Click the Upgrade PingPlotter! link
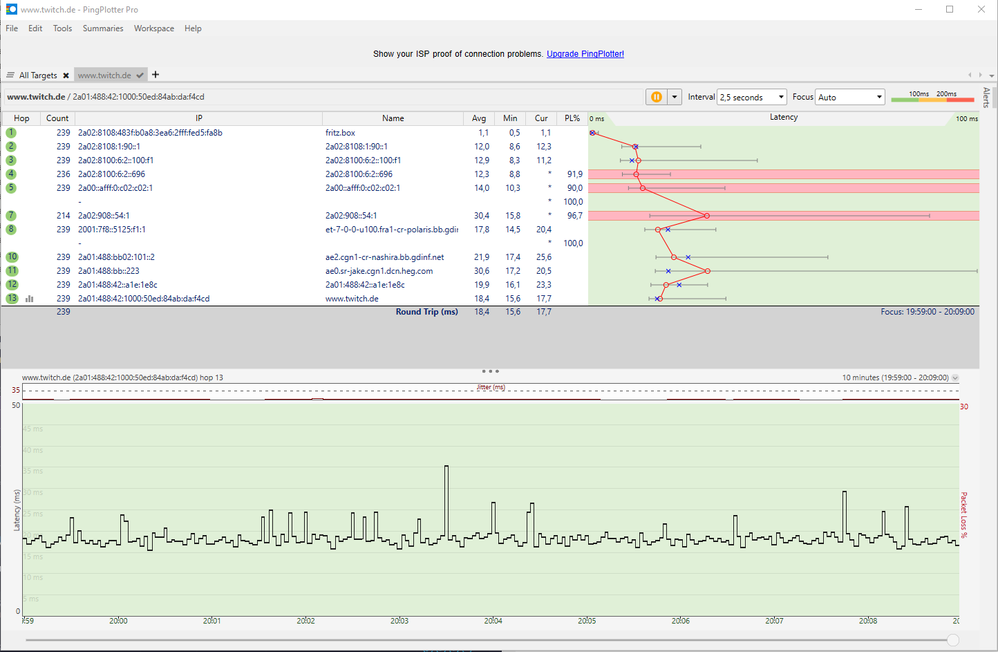This screenshot has width=998, height=652. [x=585, y=53]
